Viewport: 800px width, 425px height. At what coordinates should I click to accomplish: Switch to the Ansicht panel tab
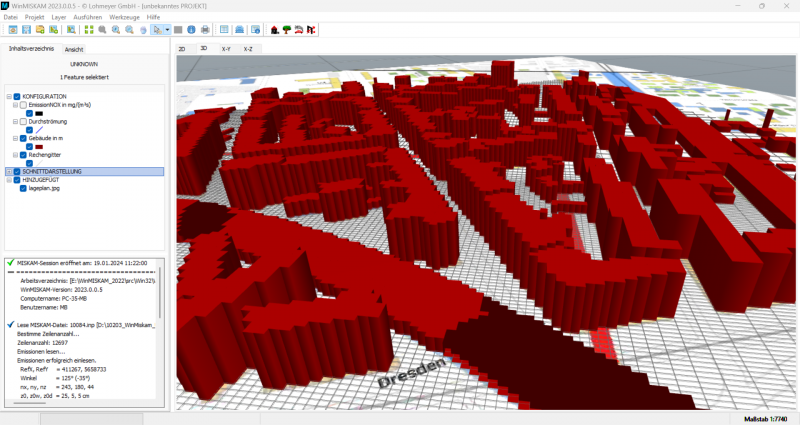click(74, 49)
